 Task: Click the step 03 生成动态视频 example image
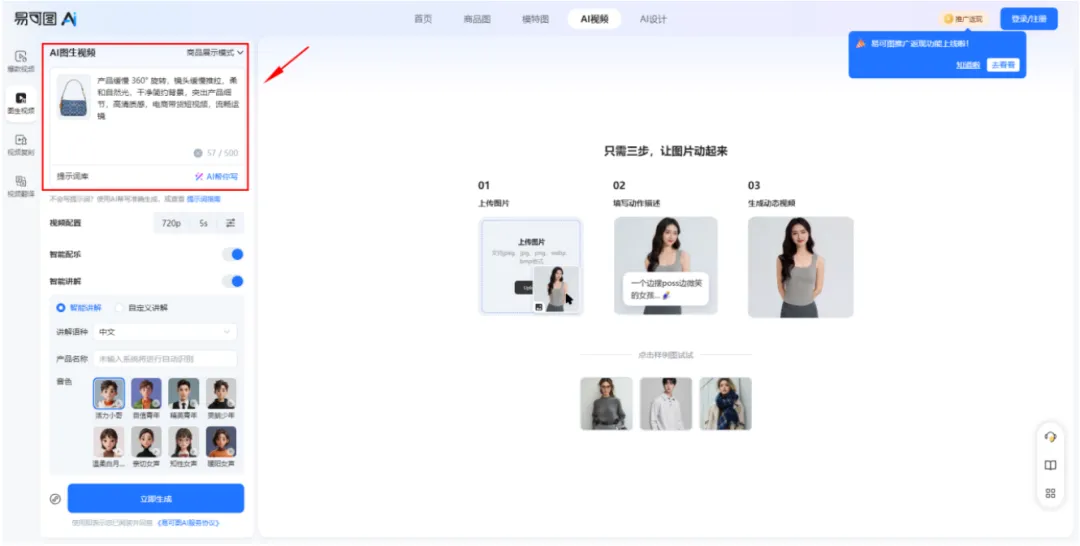pyautogui.click(x=800, y=267)
